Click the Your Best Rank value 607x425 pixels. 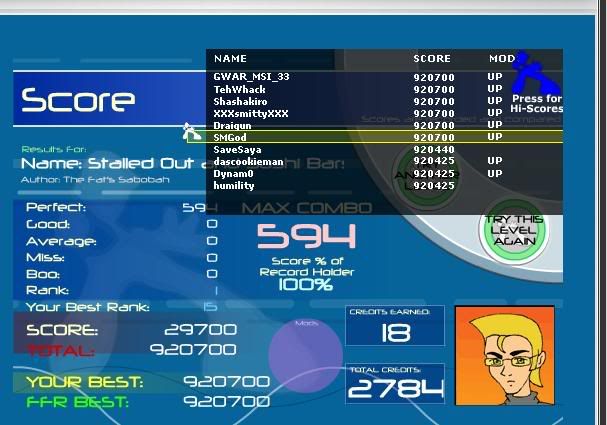tap(210, 307)
